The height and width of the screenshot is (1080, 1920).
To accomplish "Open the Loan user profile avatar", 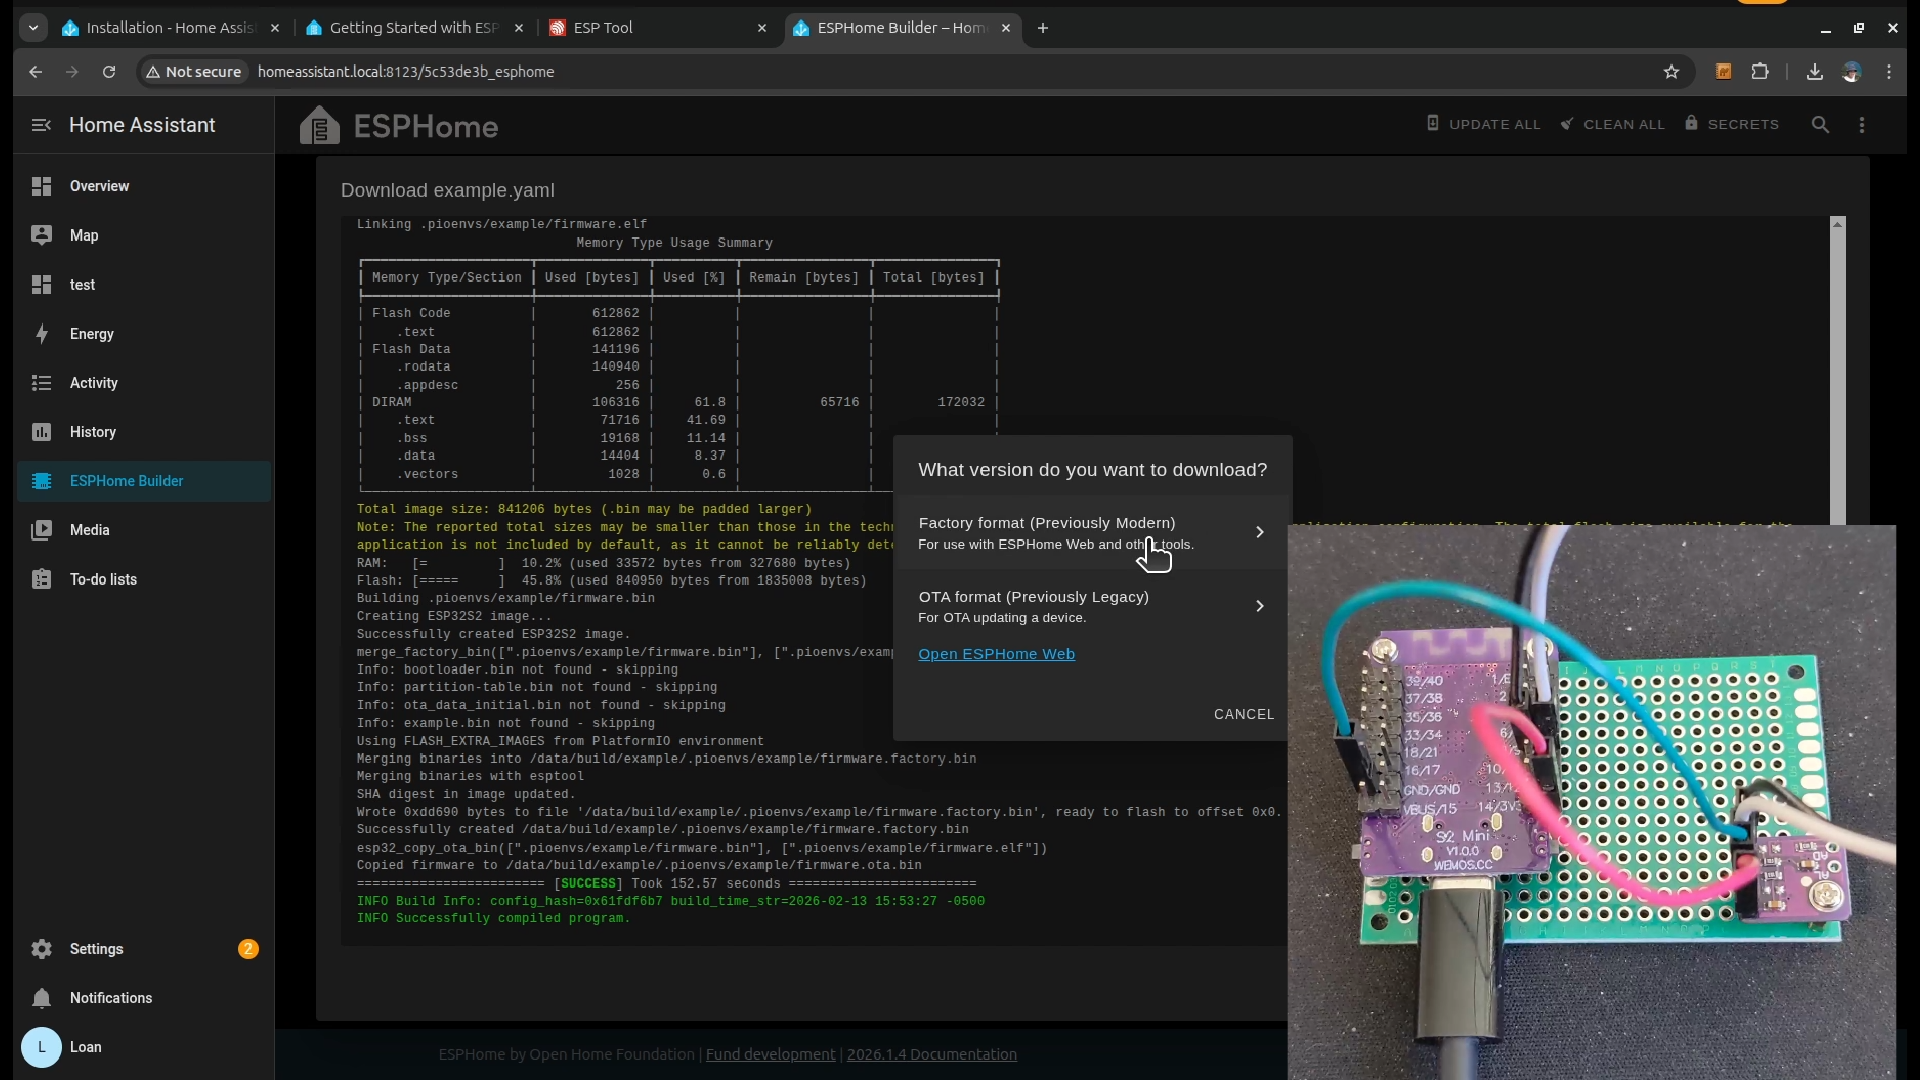I will click(41, 1047).
